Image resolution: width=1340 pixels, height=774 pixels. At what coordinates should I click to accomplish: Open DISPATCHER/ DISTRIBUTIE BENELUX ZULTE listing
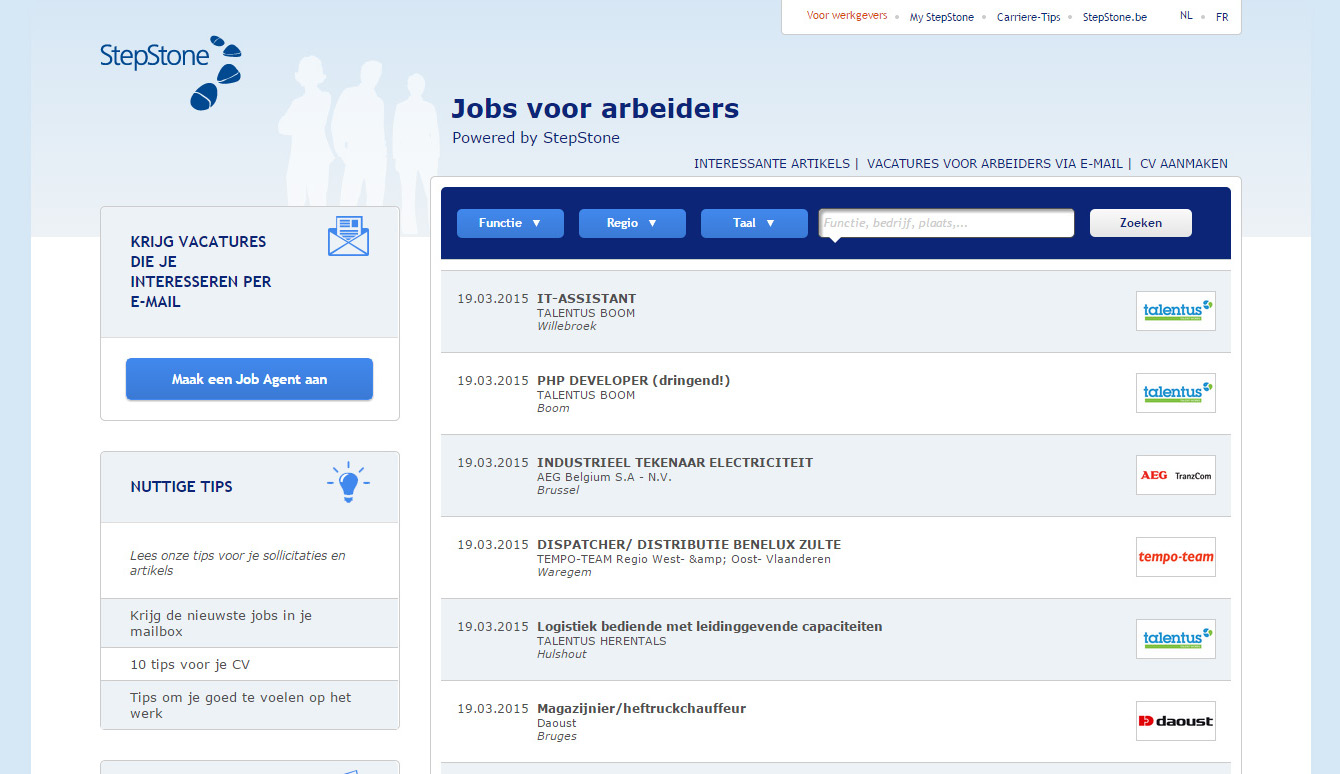coord(689,545)
